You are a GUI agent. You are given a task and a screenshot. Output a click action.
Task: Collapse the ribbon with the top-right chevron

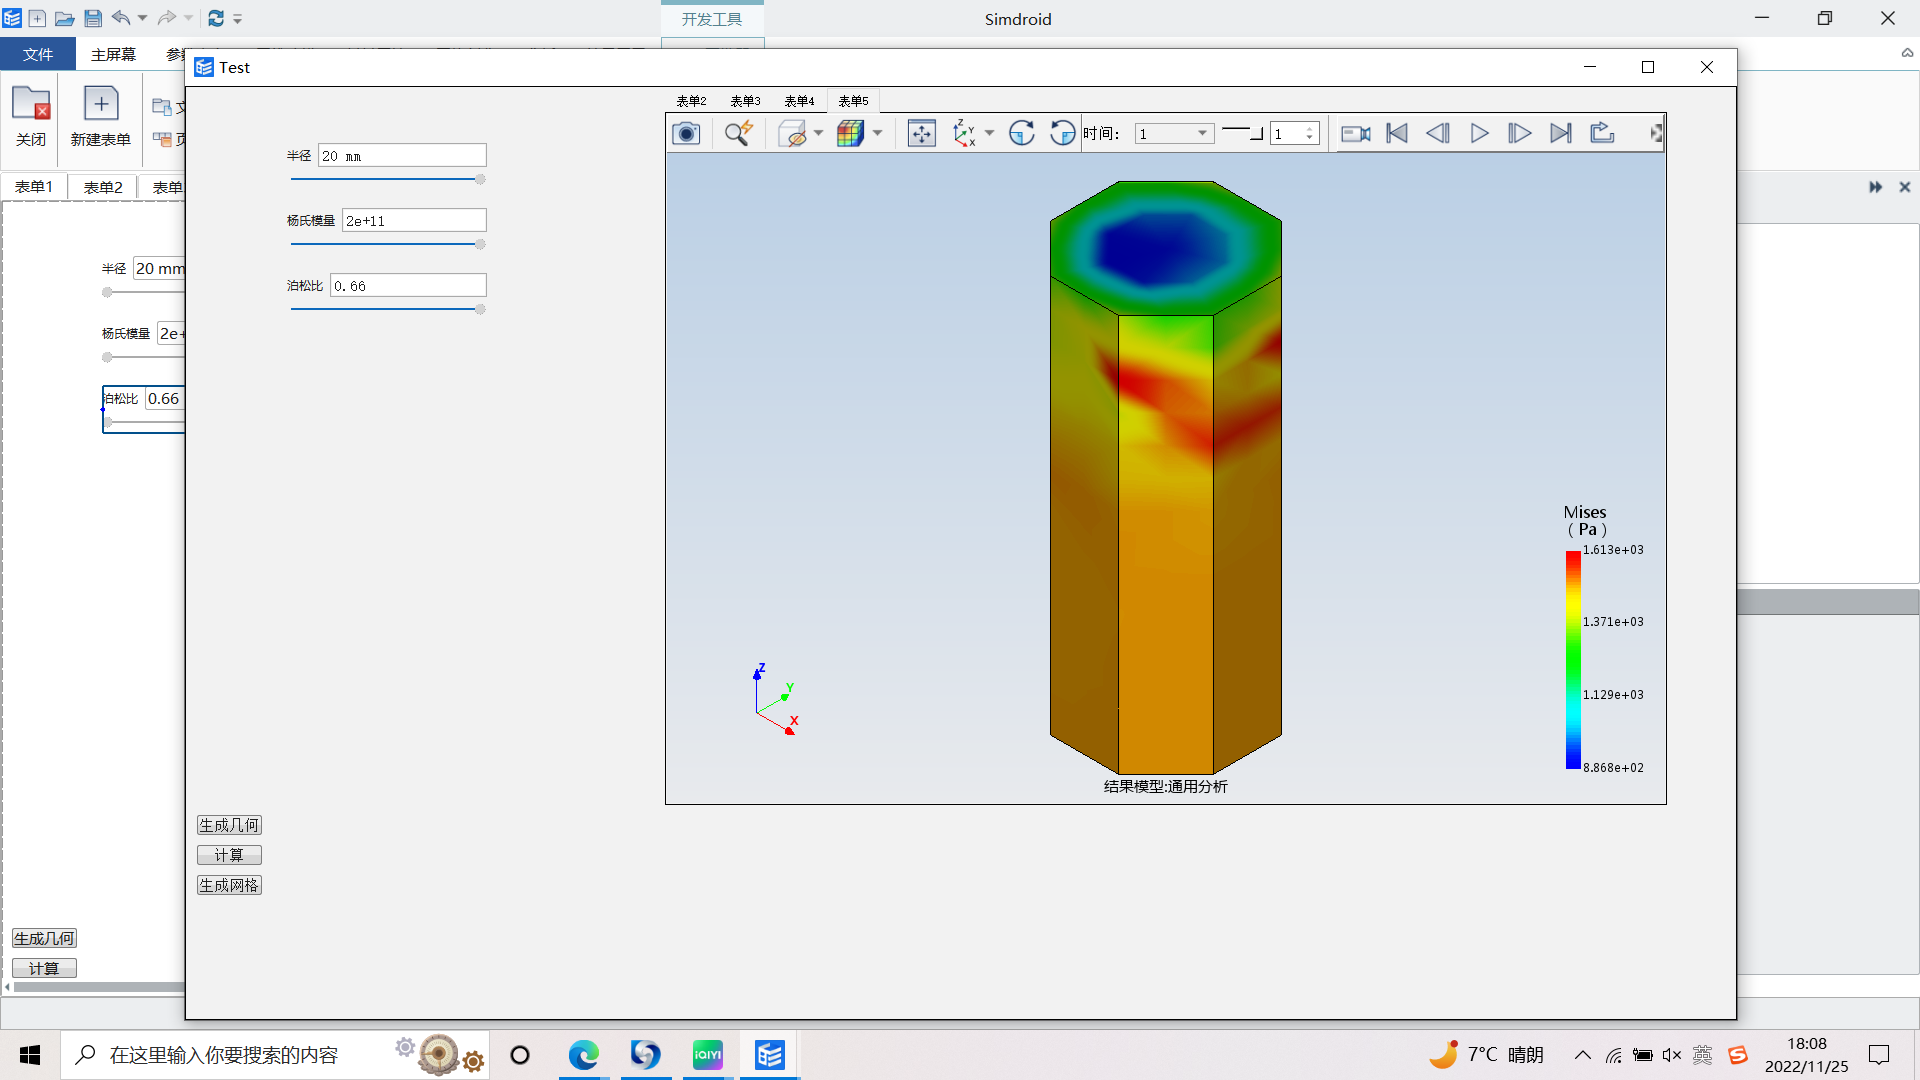click(x=1907, y=53)
